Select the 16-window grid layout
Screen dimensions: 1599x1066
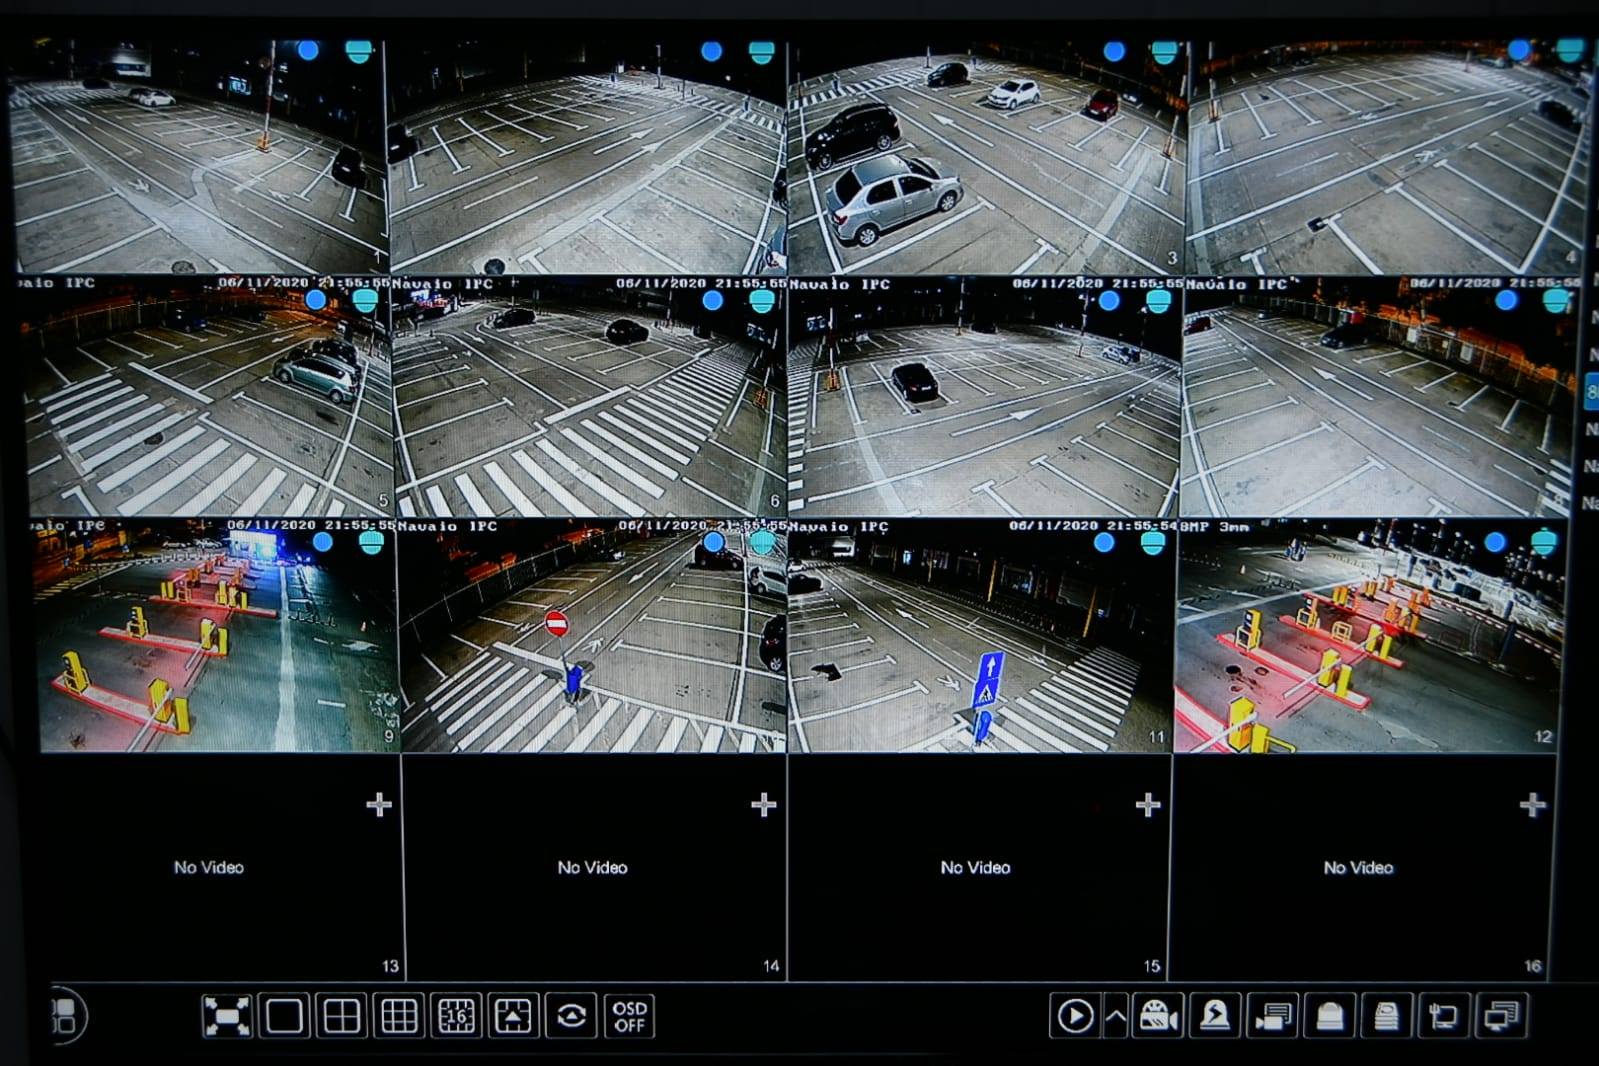[x=456, y=1017]
